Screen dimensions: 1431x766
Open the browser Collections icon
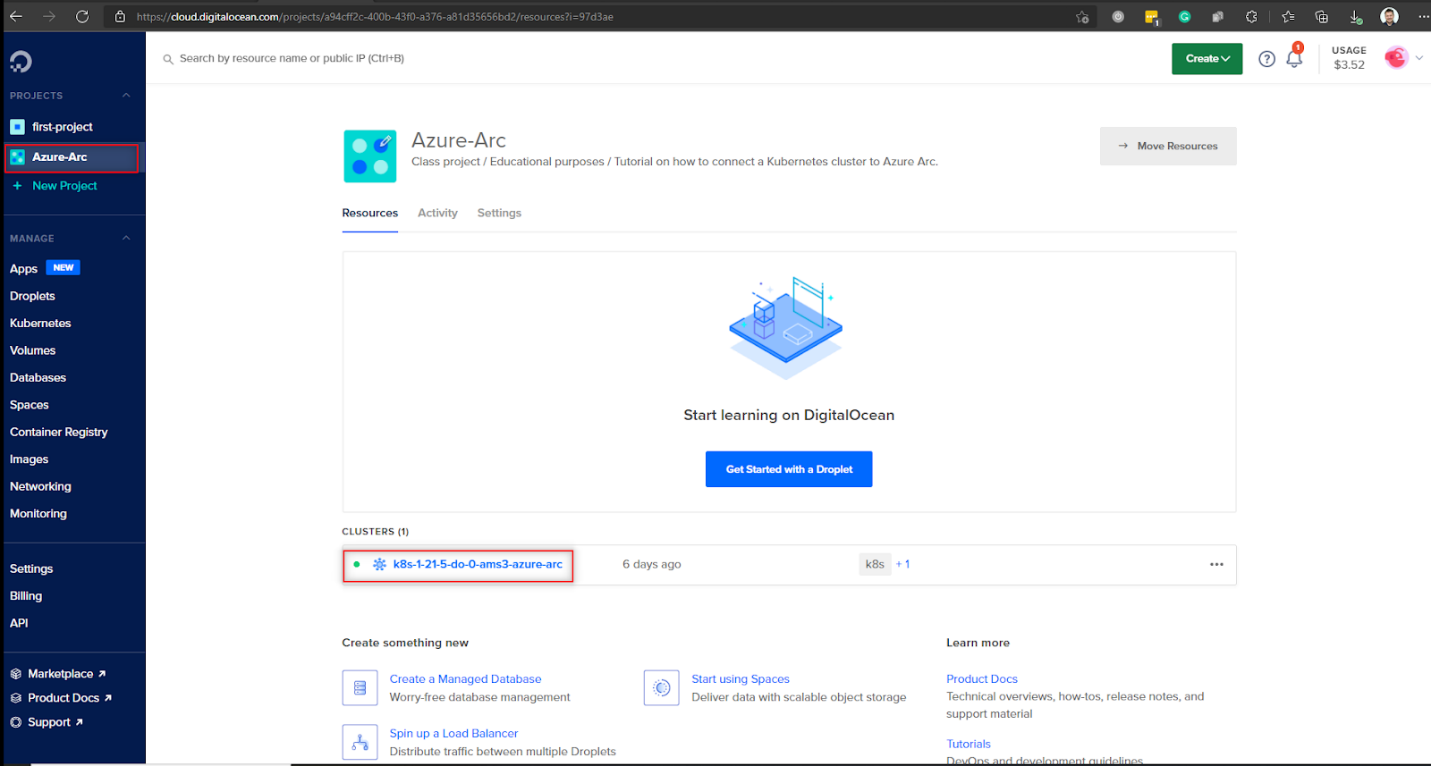(1321, 17)
